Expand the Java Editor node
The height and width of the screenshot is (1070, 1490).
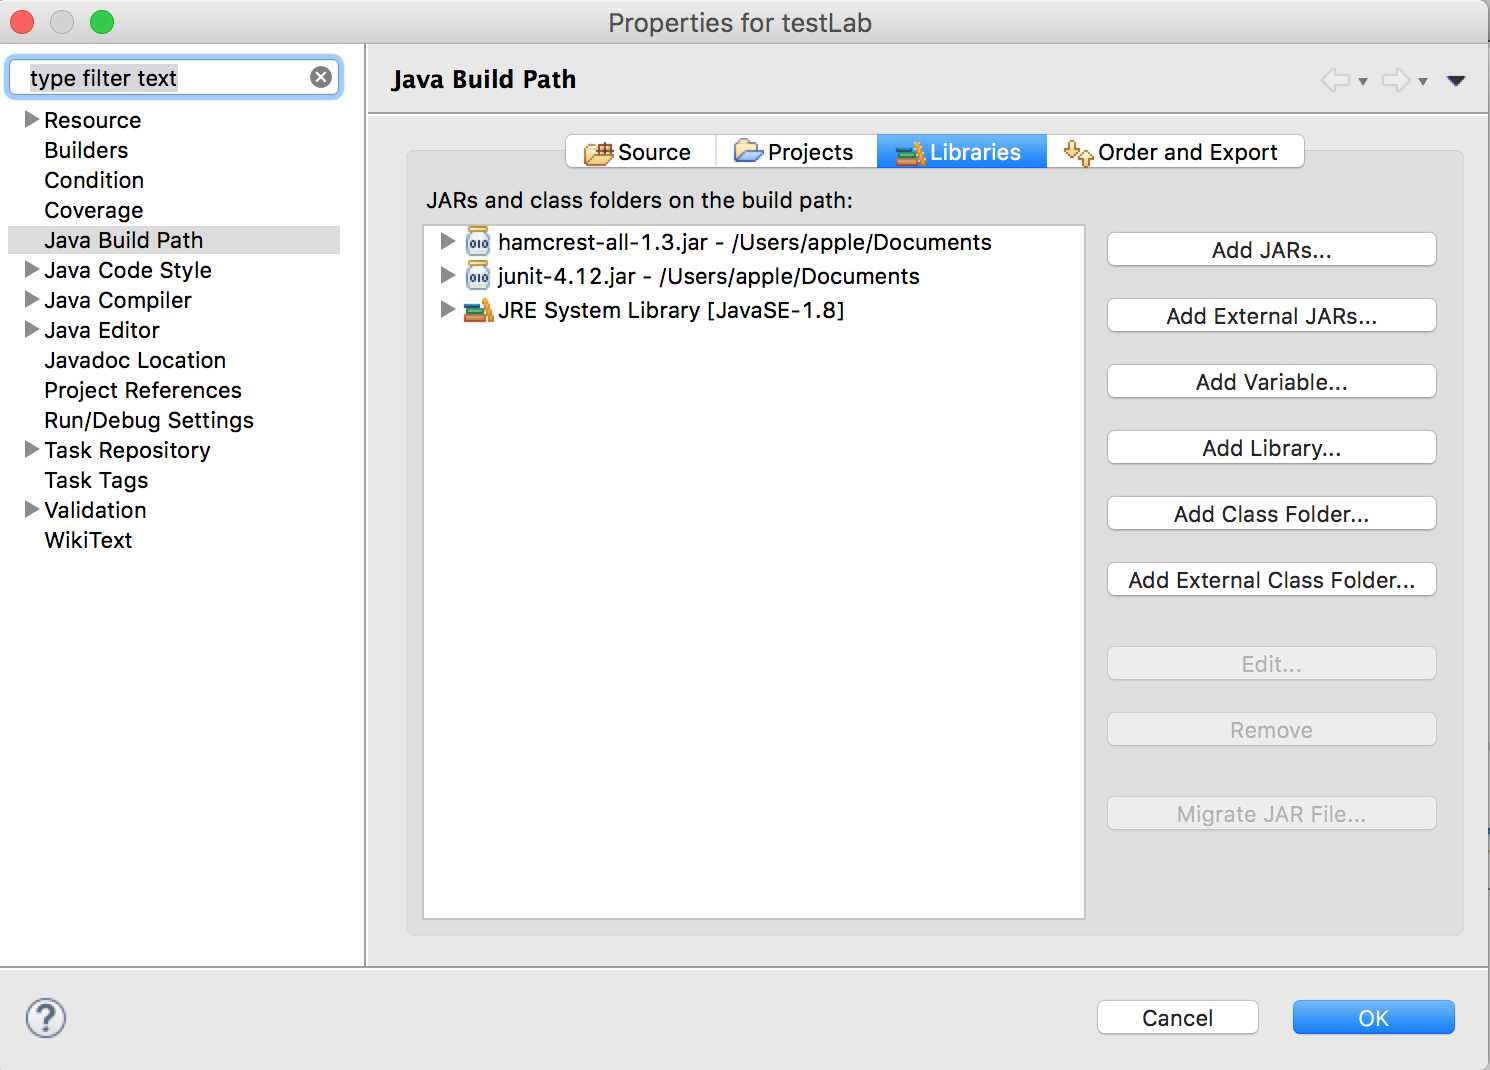32,329
